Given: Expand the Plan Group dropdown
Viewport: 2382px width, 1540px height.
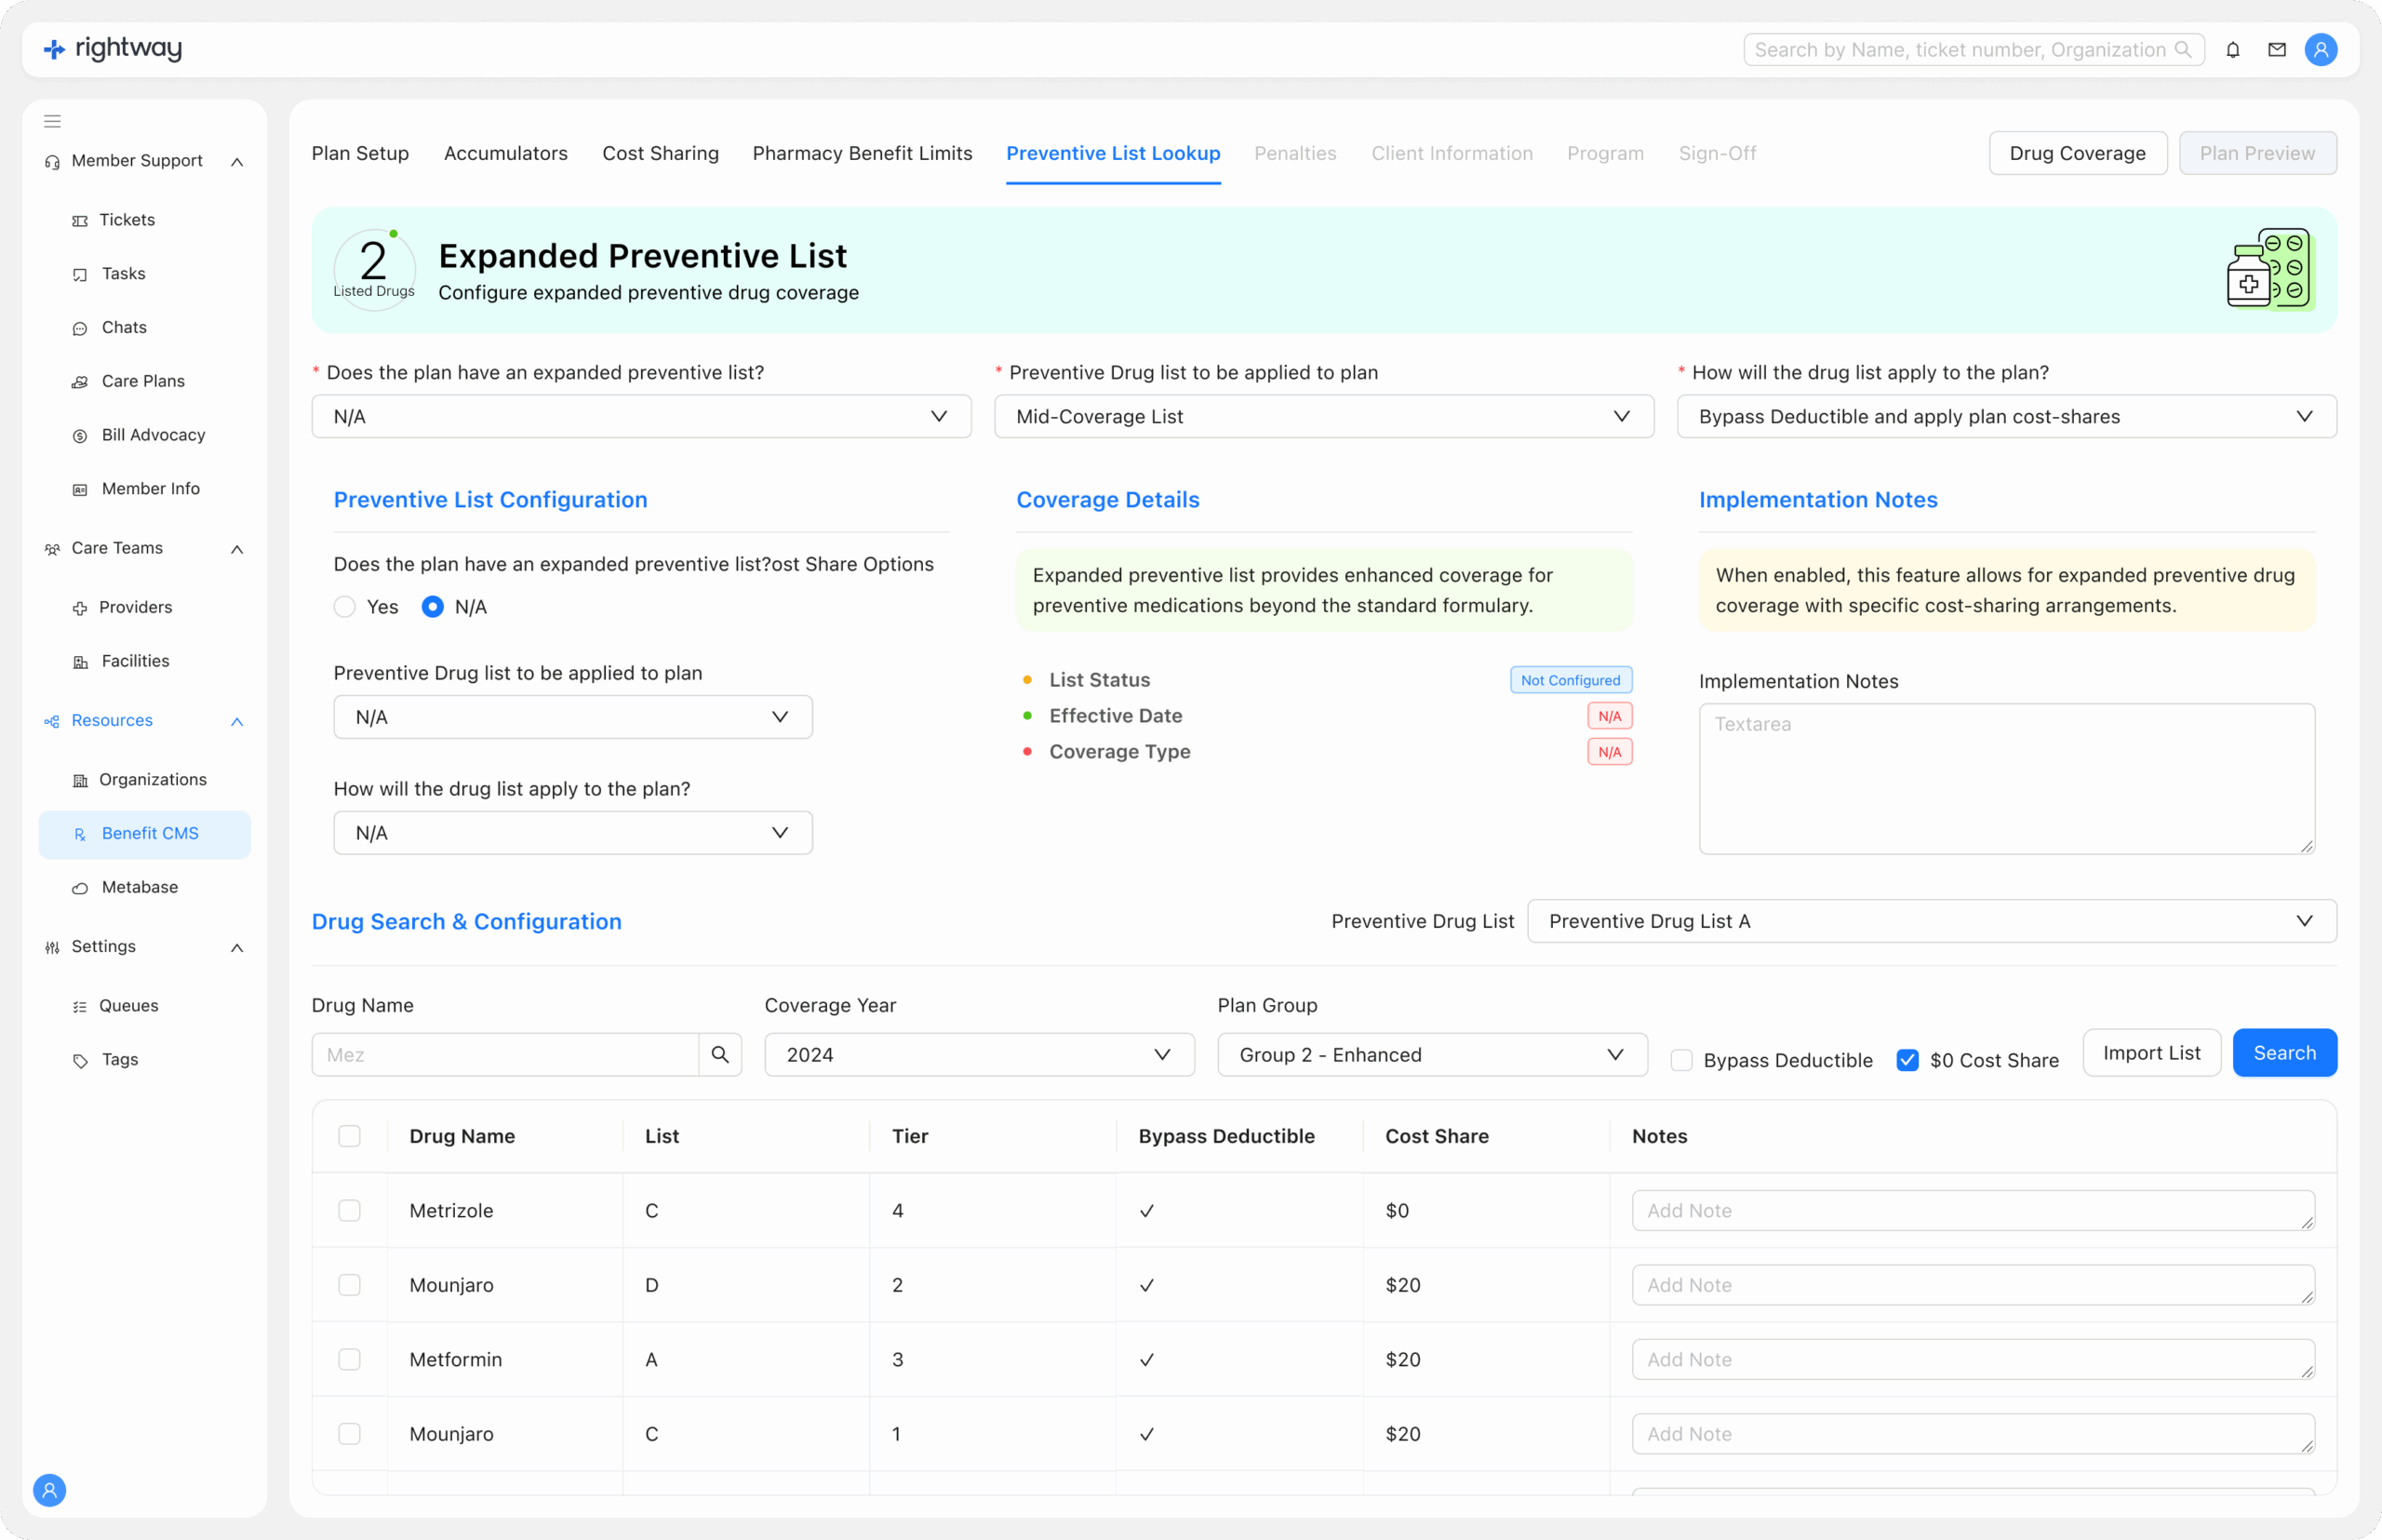Looking at the screenshot, I should [x=1431, y=1054].
